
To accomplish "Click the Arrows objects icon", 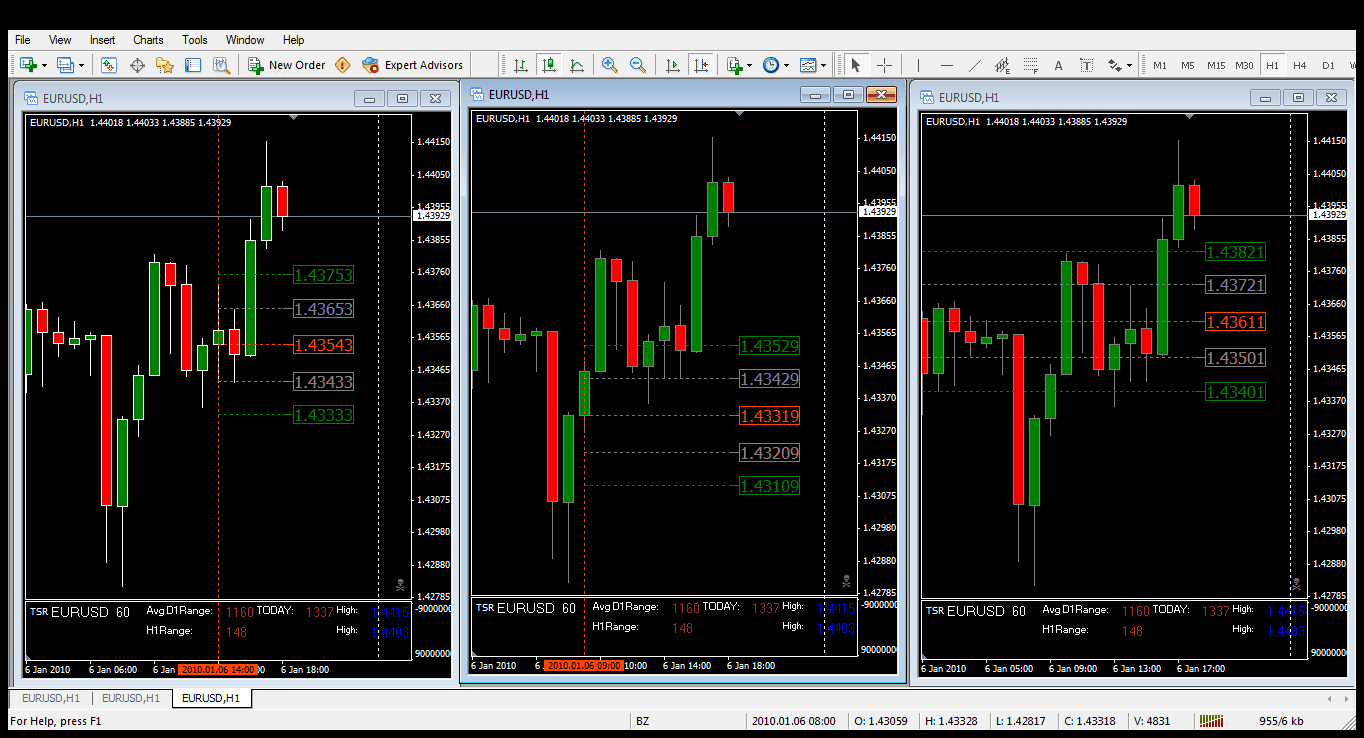I will pyautogui.click(x=1114, y=65).
